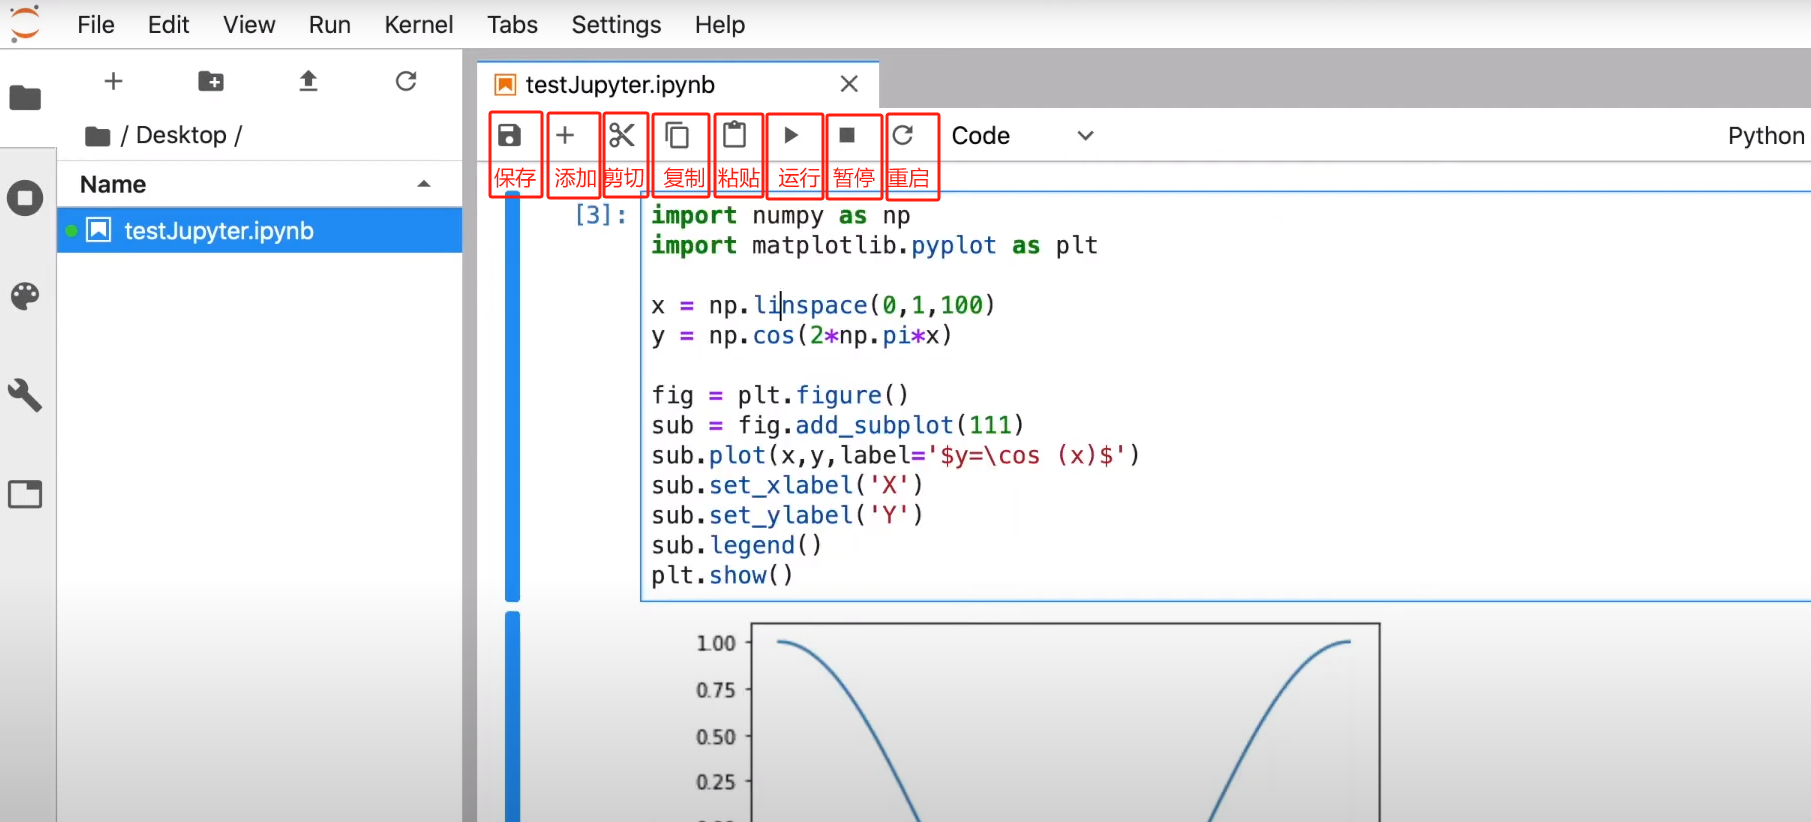Click in the code line with np.linspace

823,305
